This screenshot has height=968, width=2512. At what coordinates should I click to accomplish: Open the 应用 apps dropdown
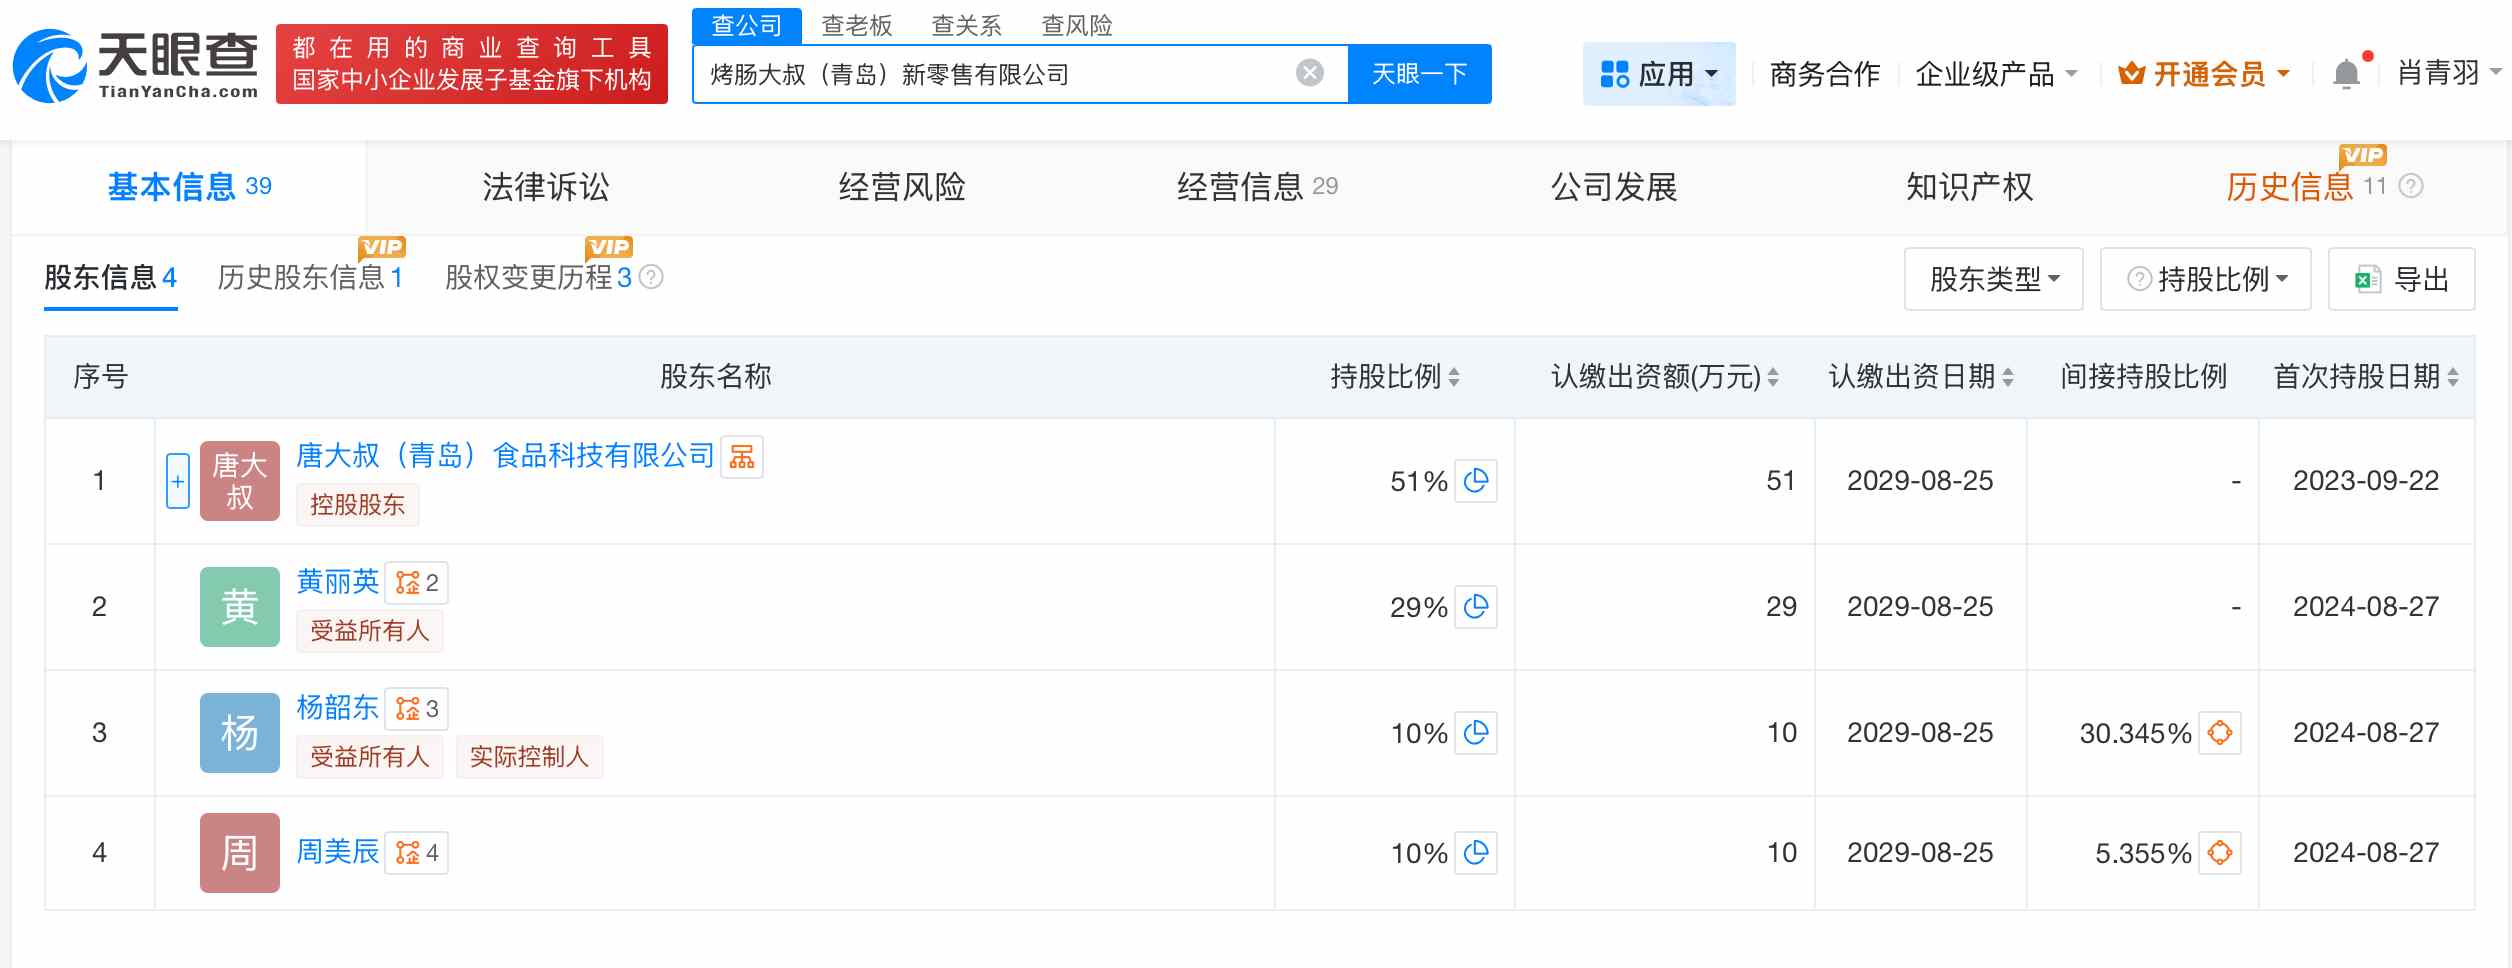(x=1658, y=73)
